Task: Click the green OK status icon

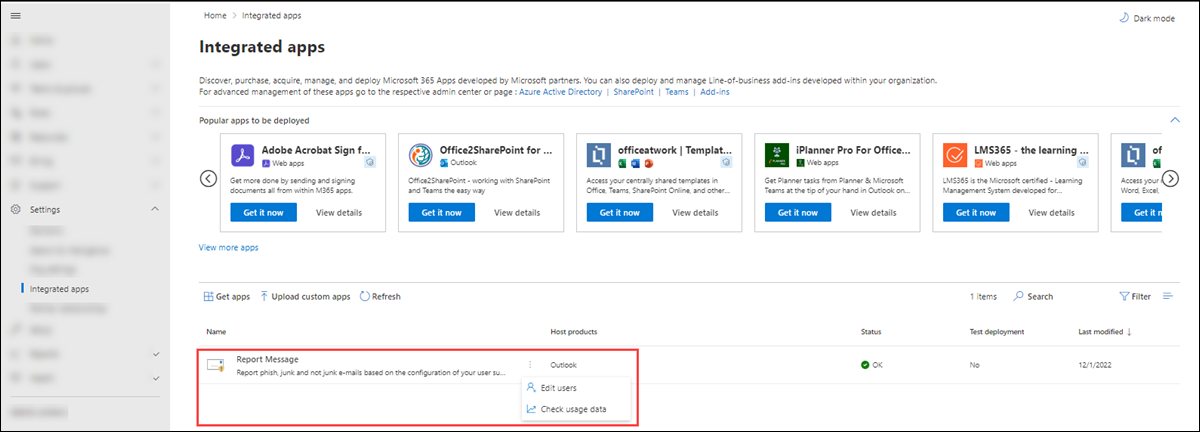Action: click(x=865, y=366)
